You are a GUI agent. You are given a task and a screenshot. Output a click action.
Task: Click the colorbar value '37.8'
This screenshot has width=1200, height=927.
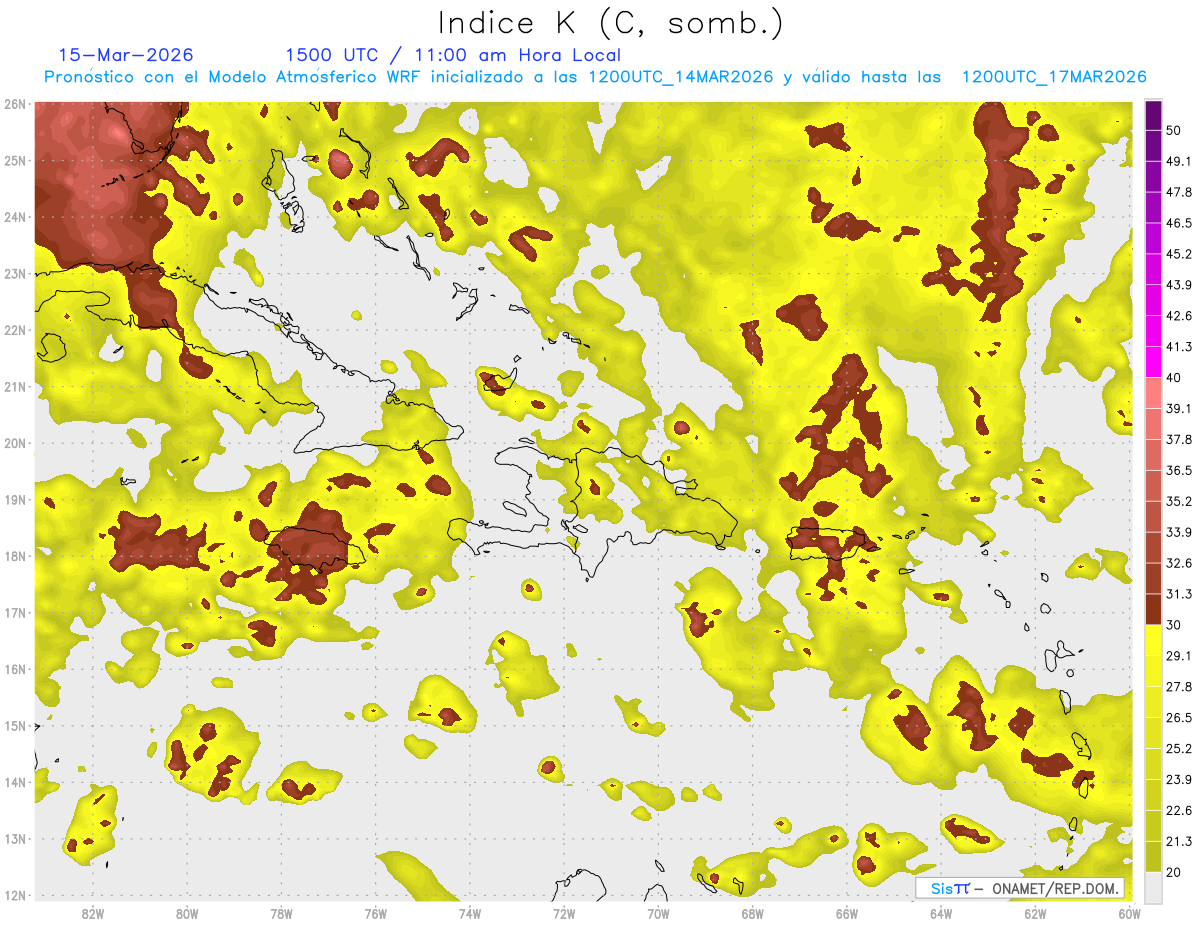(x=1179, y=439)
